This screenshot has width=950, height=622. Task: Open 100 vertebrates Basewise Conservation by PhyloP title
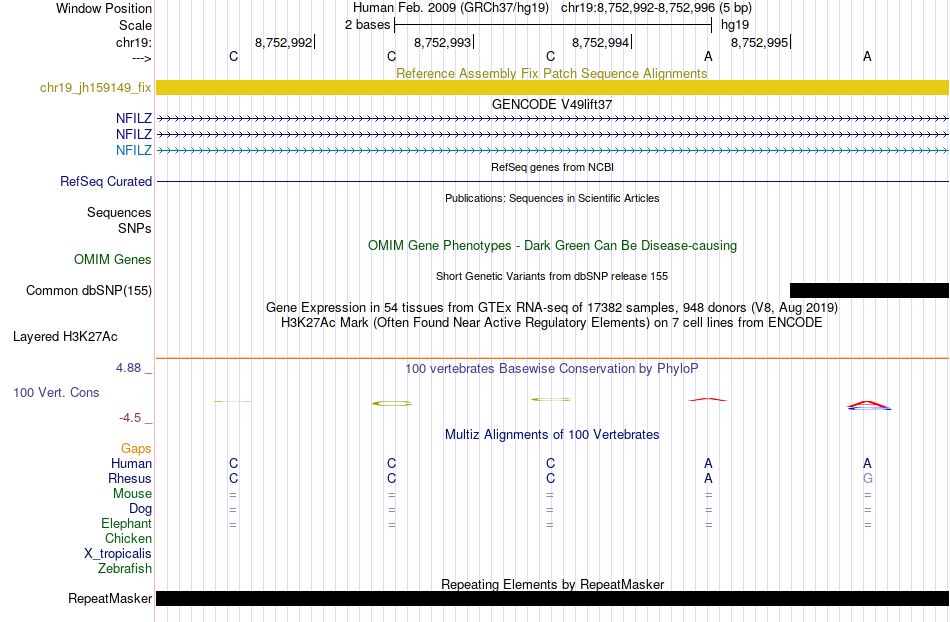point(552,368)
